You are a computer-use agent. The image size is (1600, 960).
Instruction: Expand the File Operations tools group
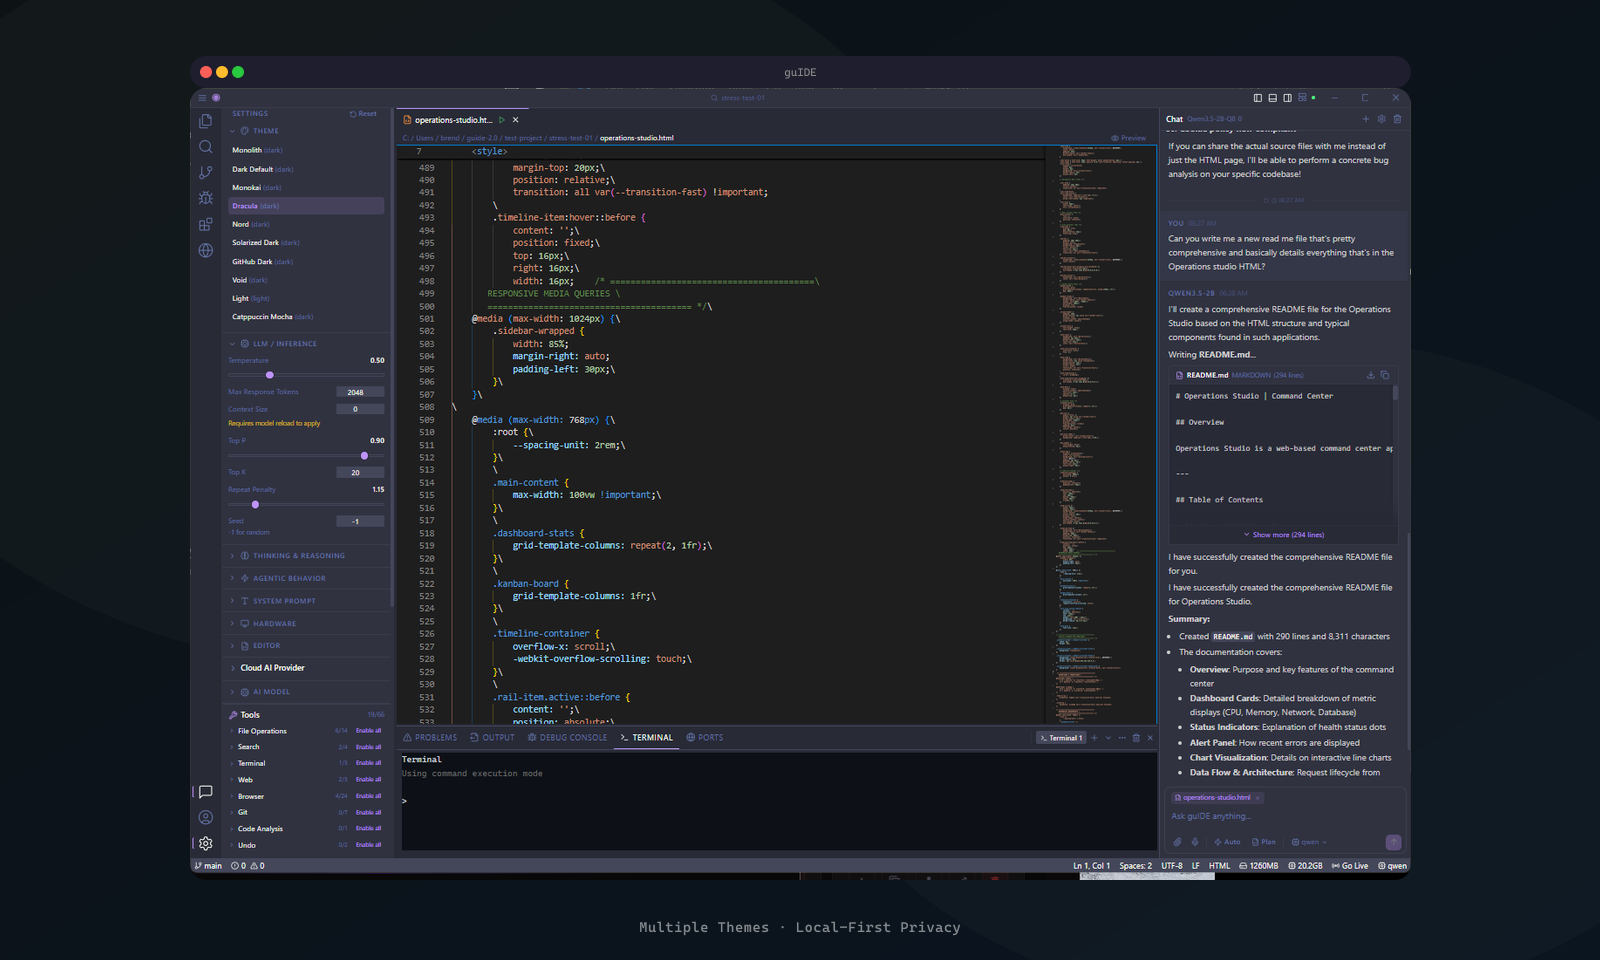coord(262,731)
